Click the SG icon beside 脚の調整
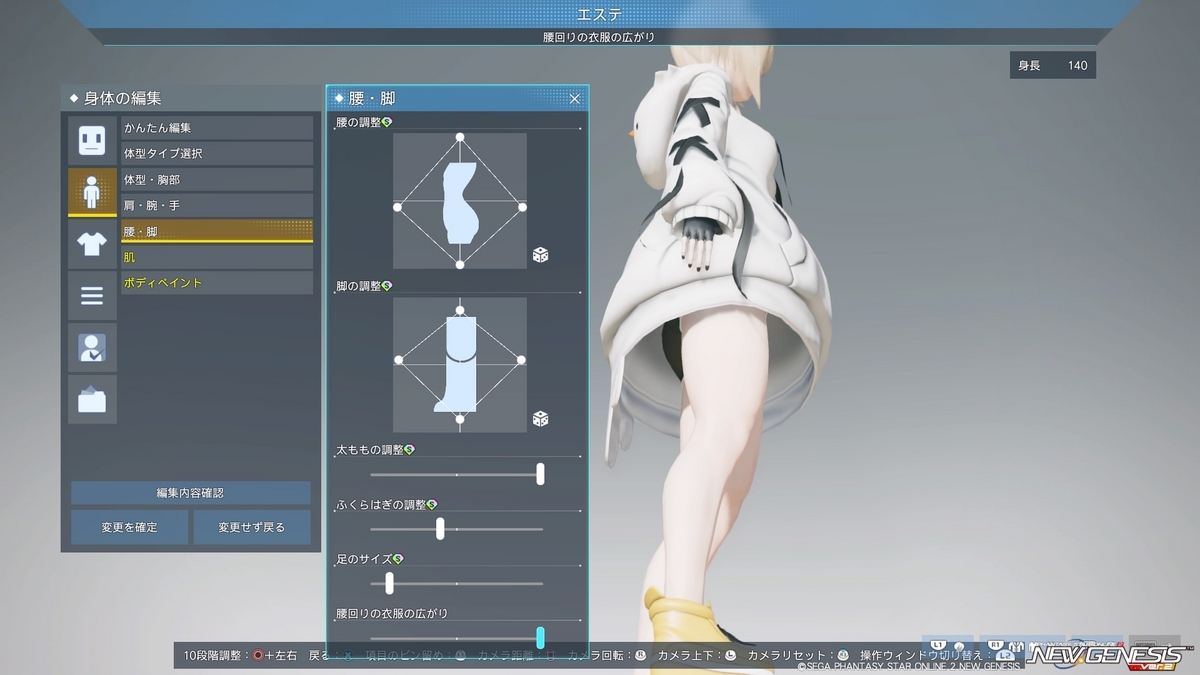Viewport: 1200px width, 675px height. point(387,286)
